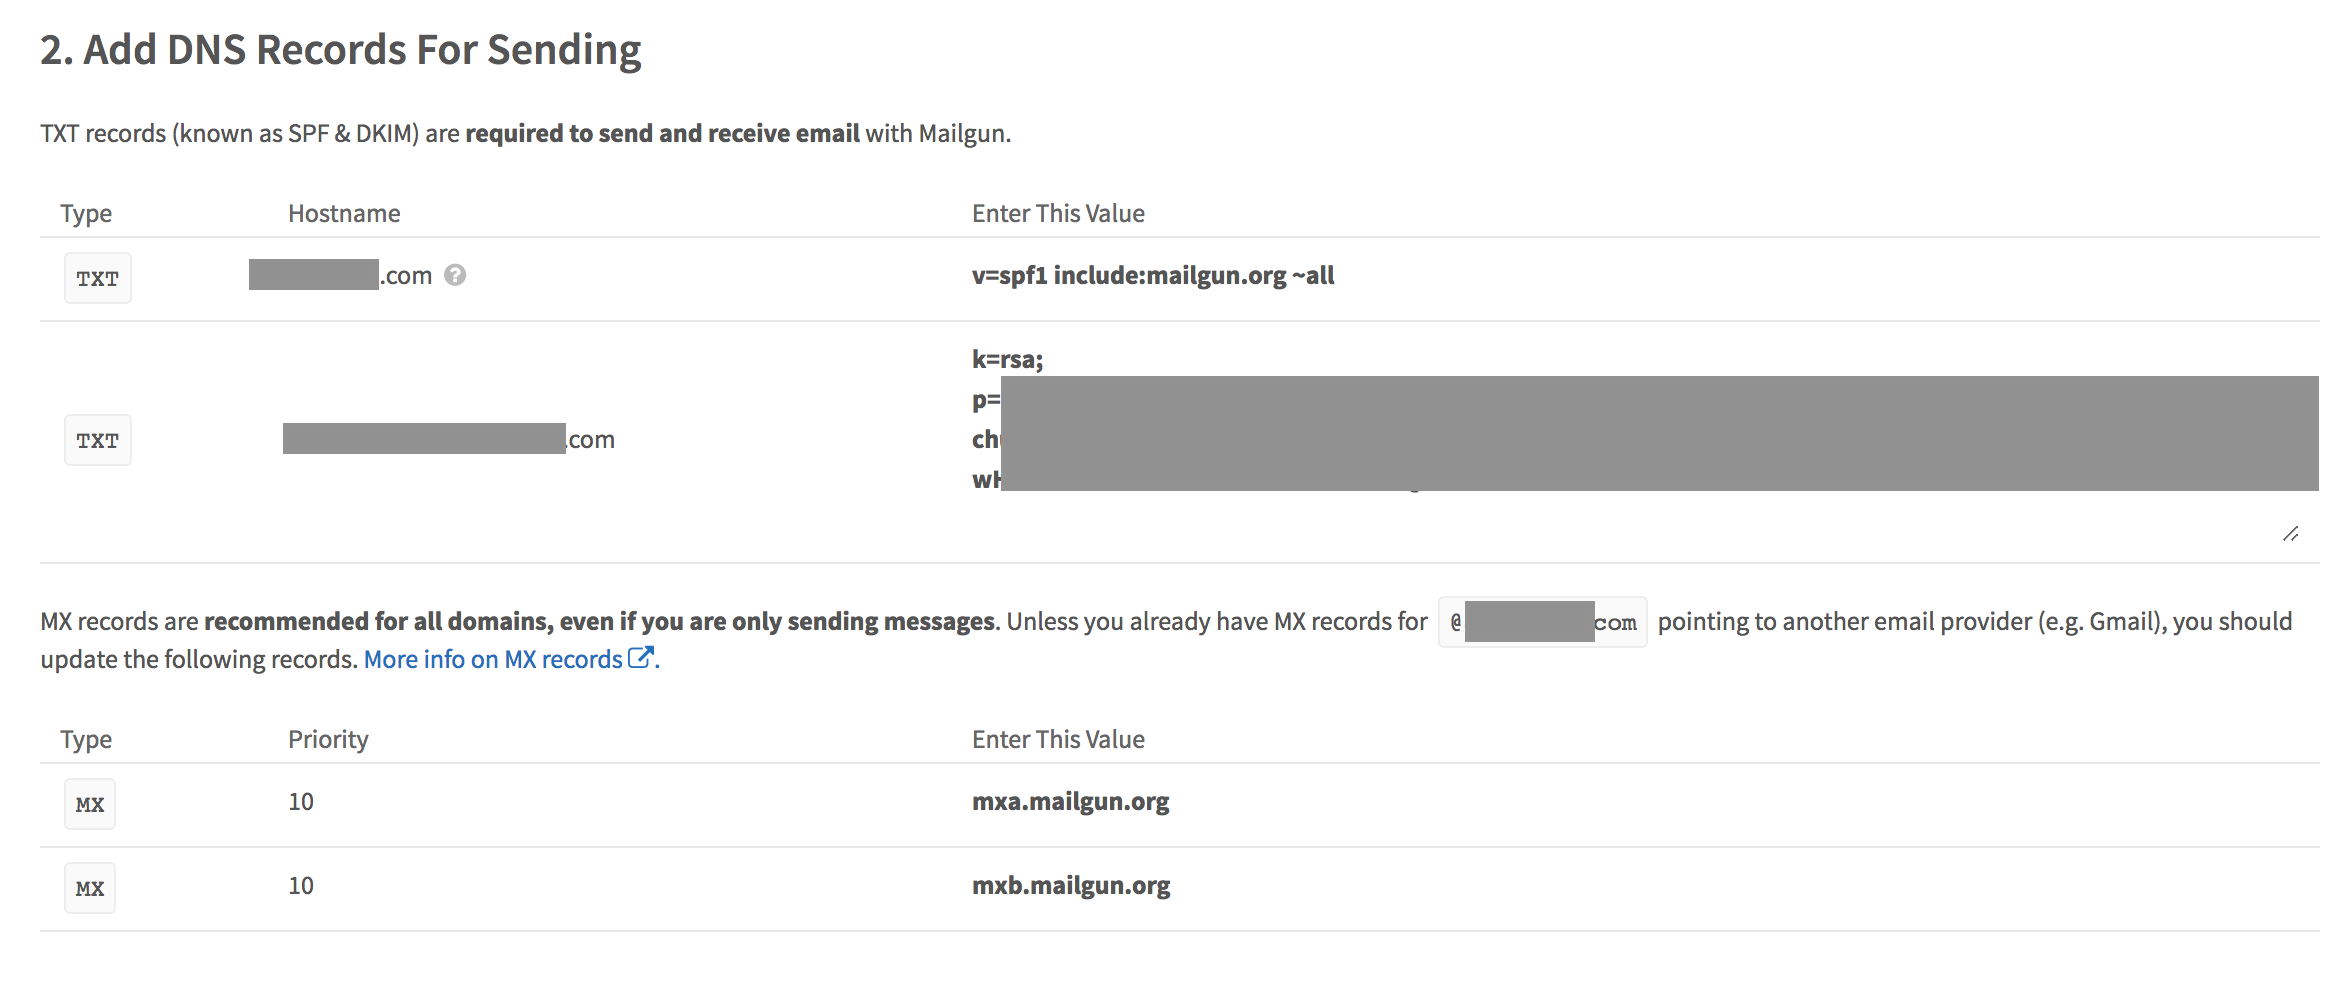Click inside the DKIM k=rsa value text area

(x=1007, y=360)
